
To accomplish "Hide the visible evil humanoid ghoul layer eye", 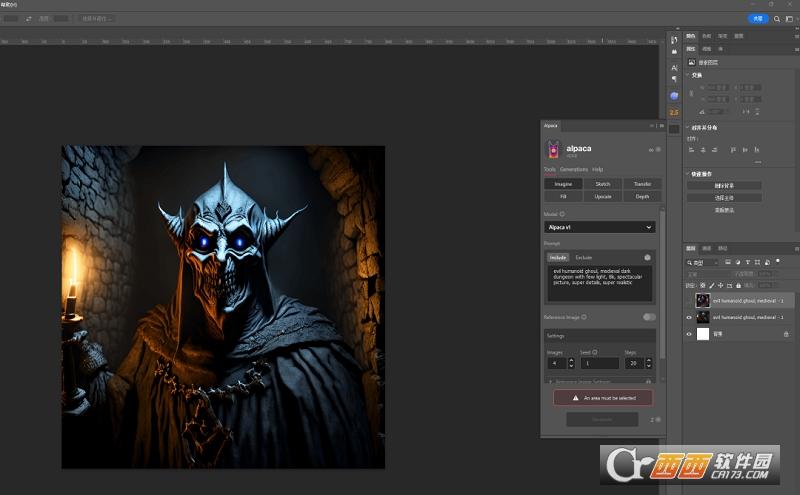I will click(x=689, y=317).
